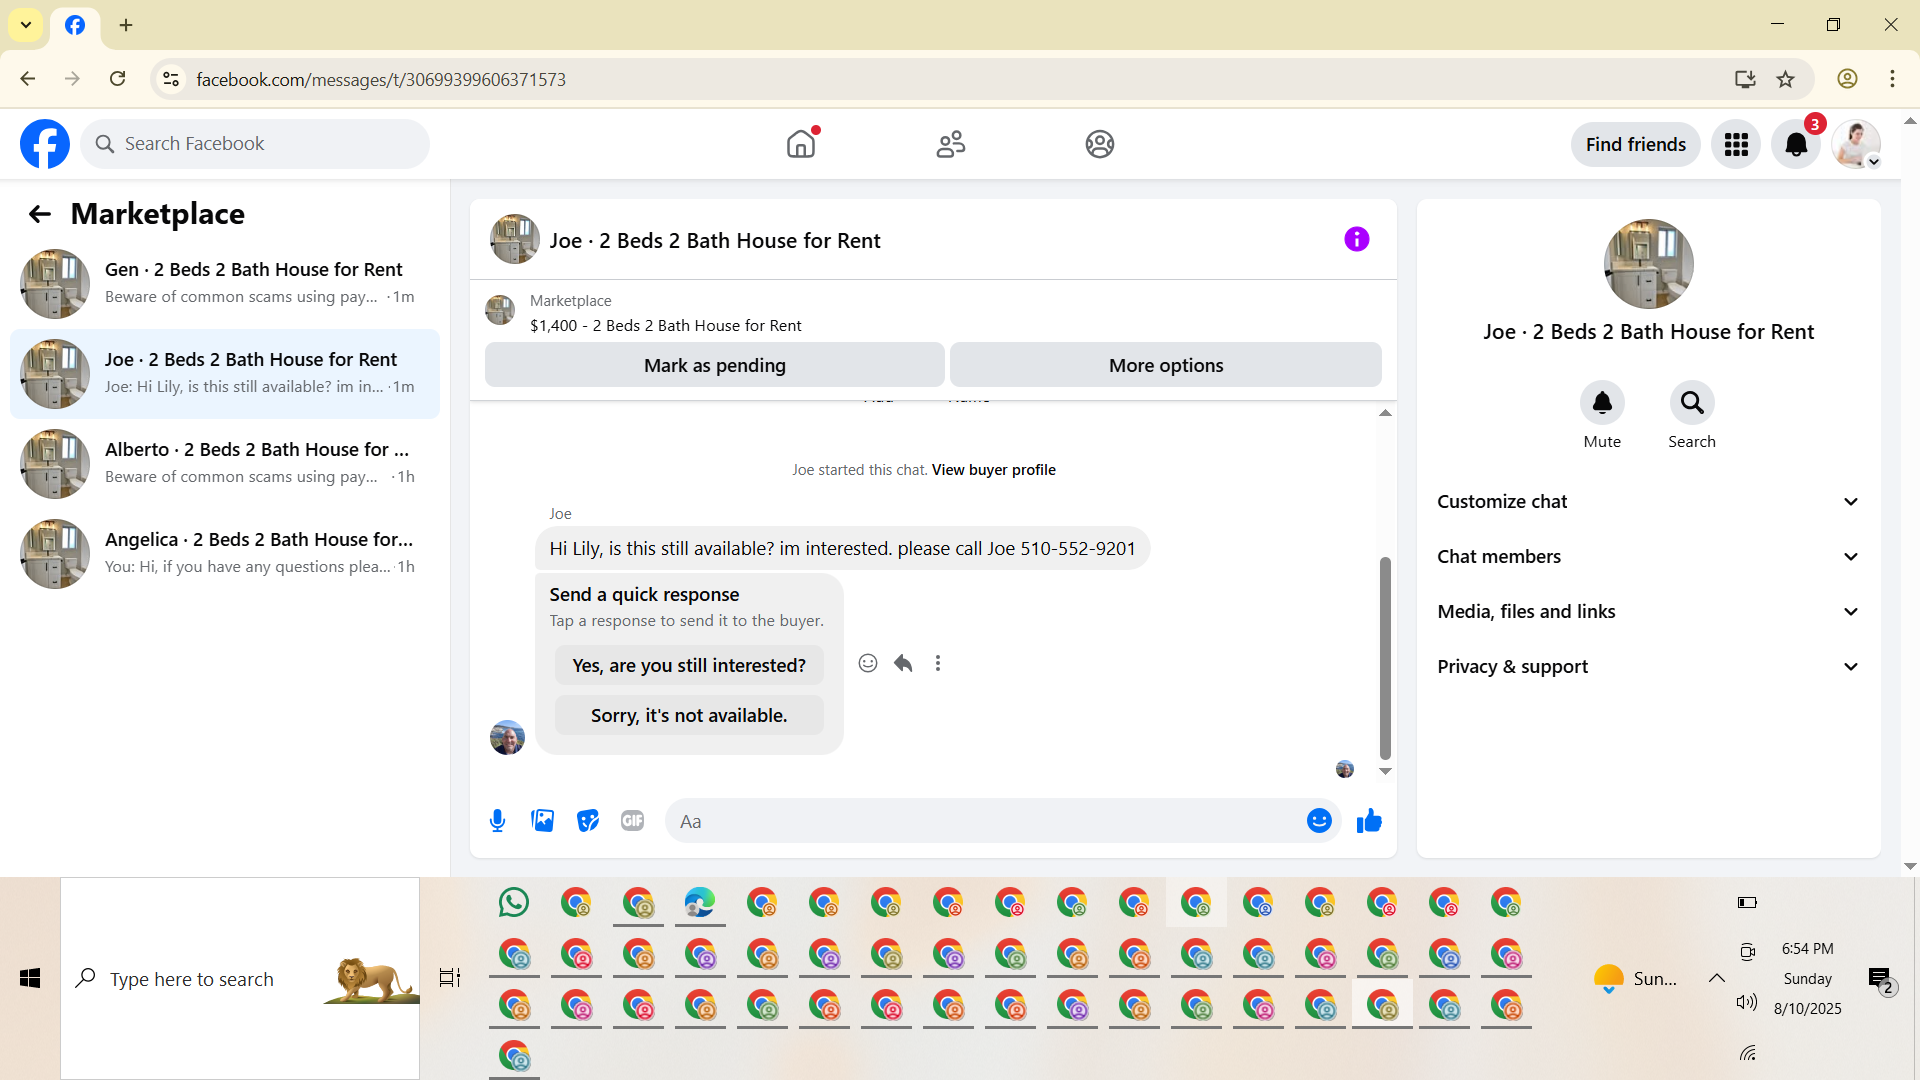This screenshot has height=1080, width=1920.
Task: Mute this conversation with bell icon
Action: pyautogui.click(x=1602, y=403)
